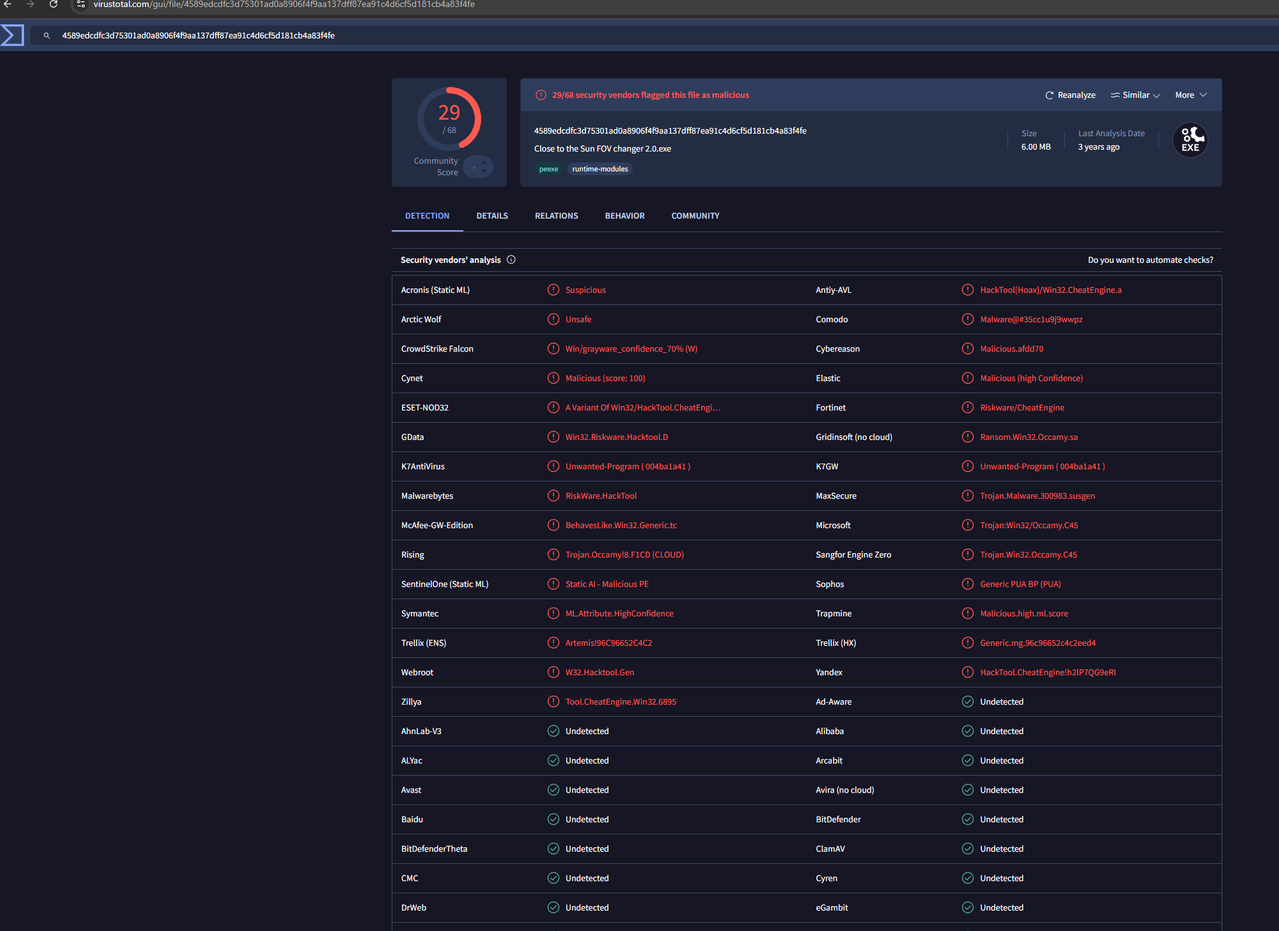Click the Win32.Riskware.Hacktool.D result

pyautogui.click(x=616, y=437)
